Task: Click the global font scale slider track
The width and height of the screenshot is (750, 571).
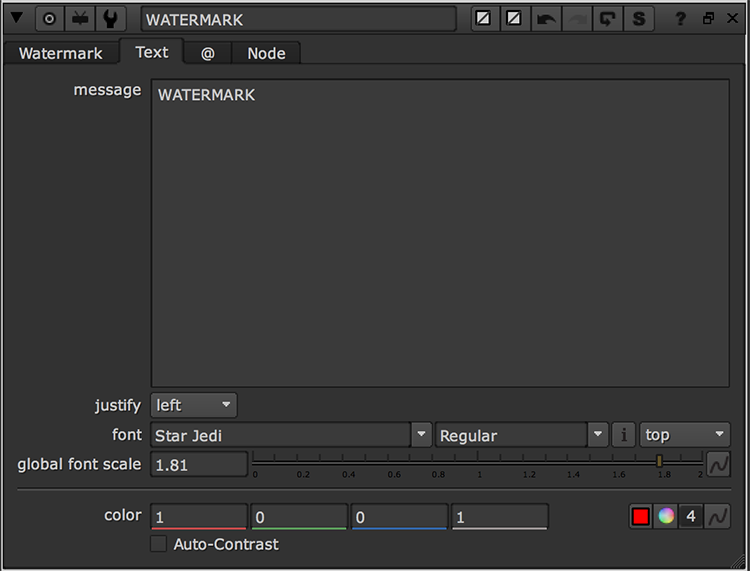Action: tap(478, 460)
